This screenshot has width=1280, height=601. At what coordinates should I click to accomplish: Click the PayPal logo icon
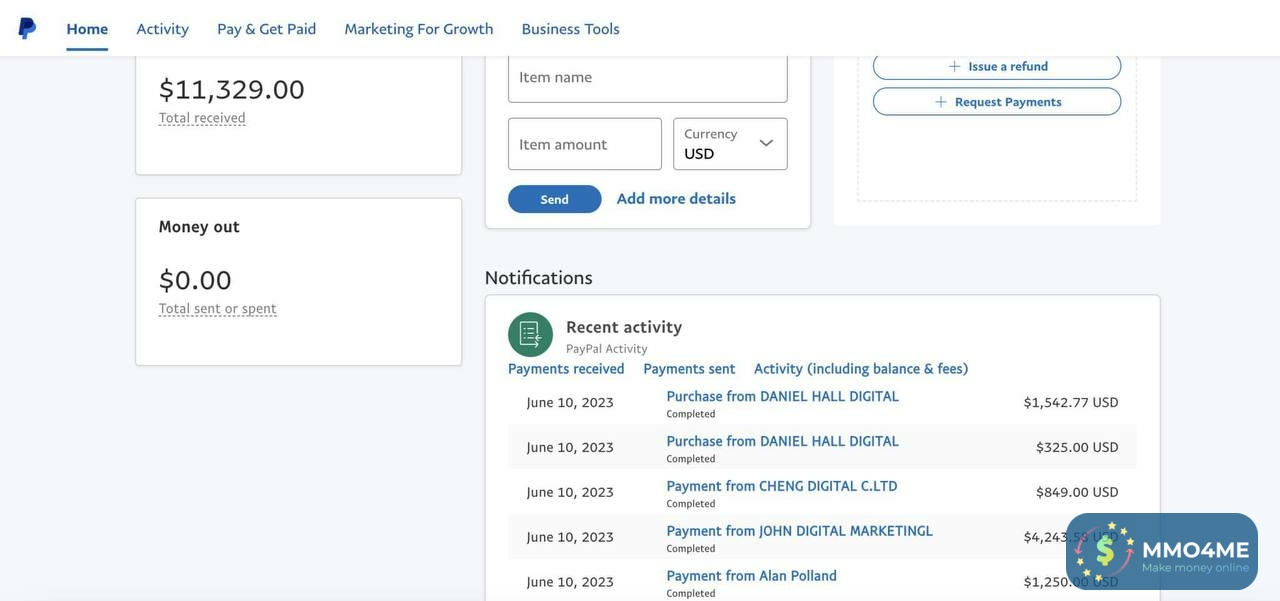tap(27, 28)
